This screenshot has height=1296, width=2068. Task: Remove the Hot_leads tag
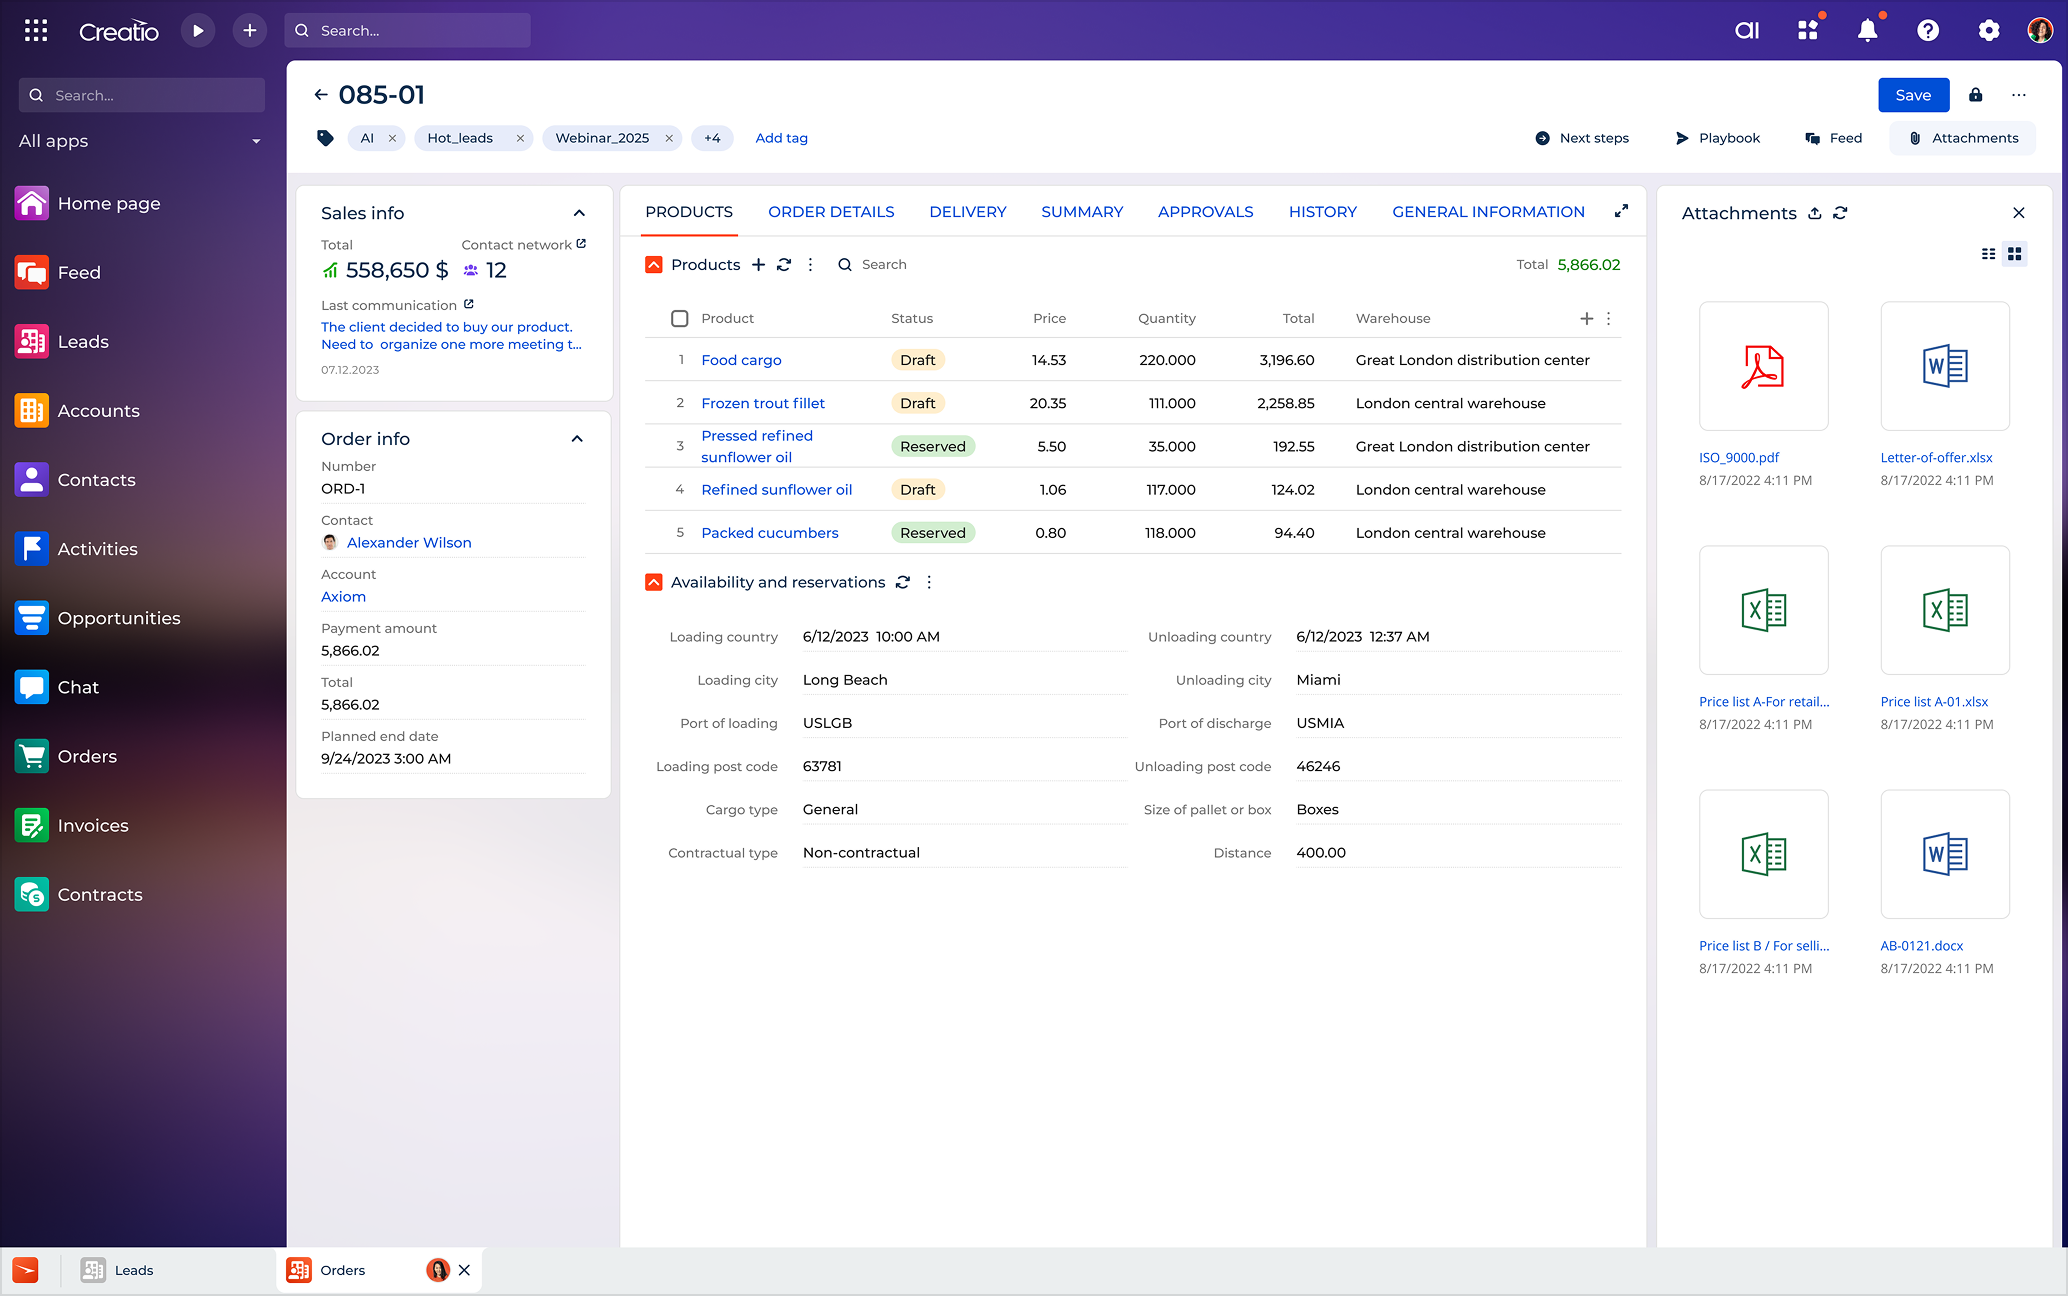[520, 138]
